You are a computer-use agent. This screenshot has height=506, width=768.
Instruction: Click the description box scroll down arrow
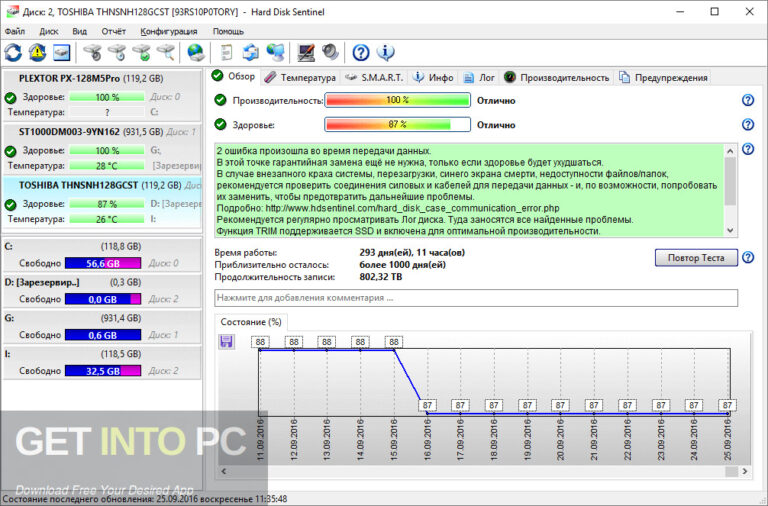730,230
